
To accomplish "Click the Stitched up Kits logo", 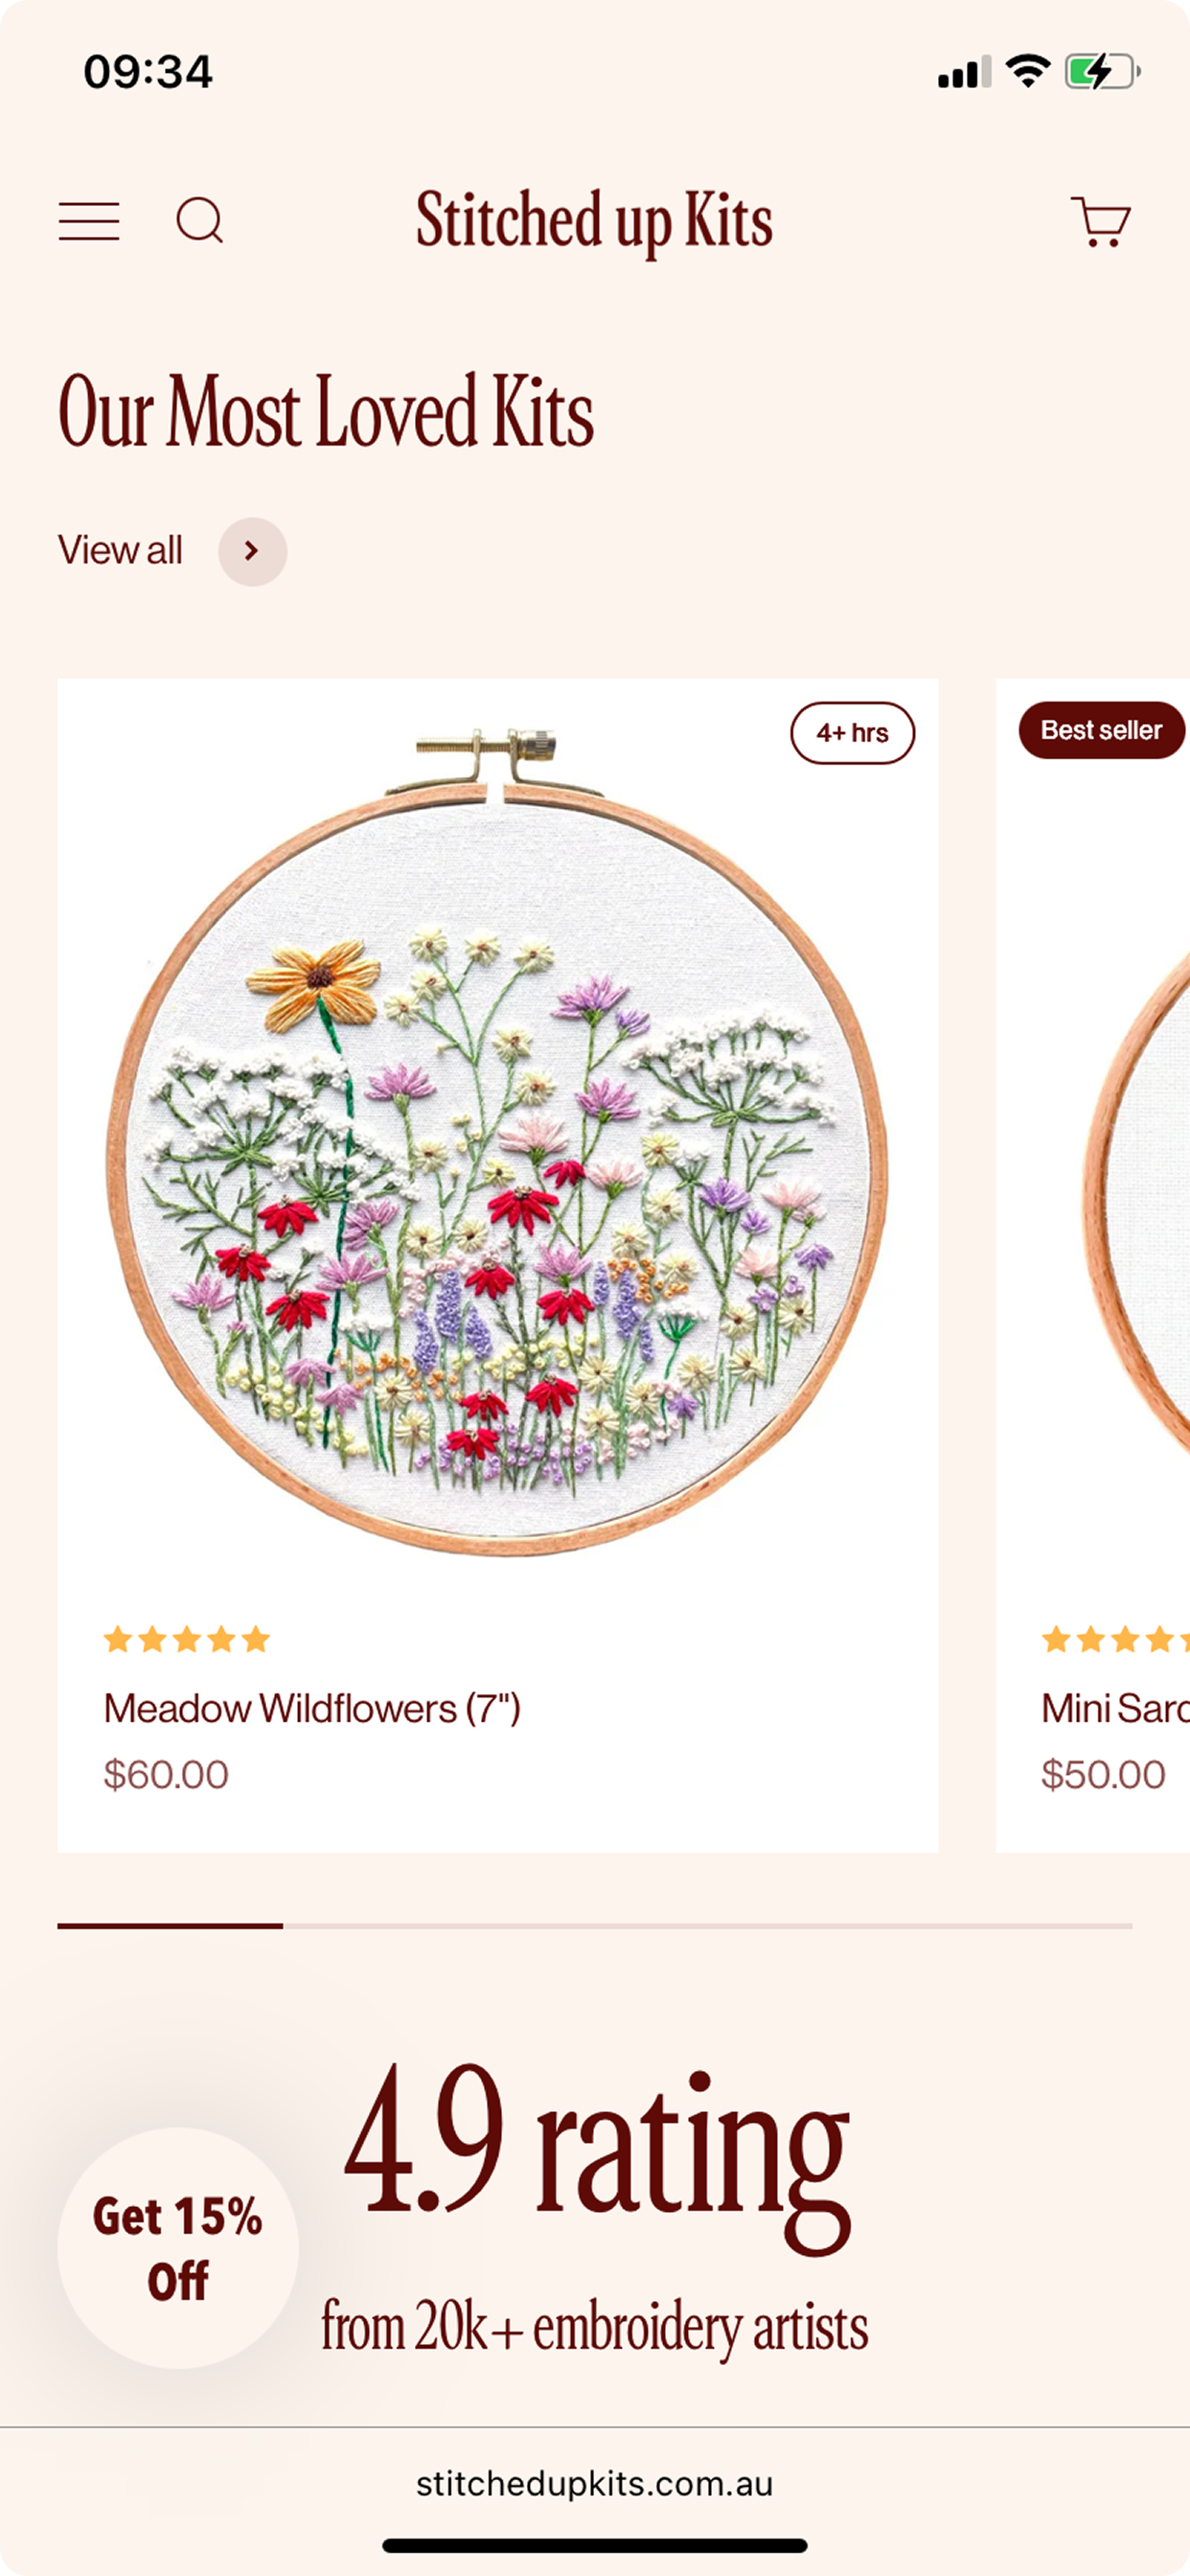I will 594,220.
